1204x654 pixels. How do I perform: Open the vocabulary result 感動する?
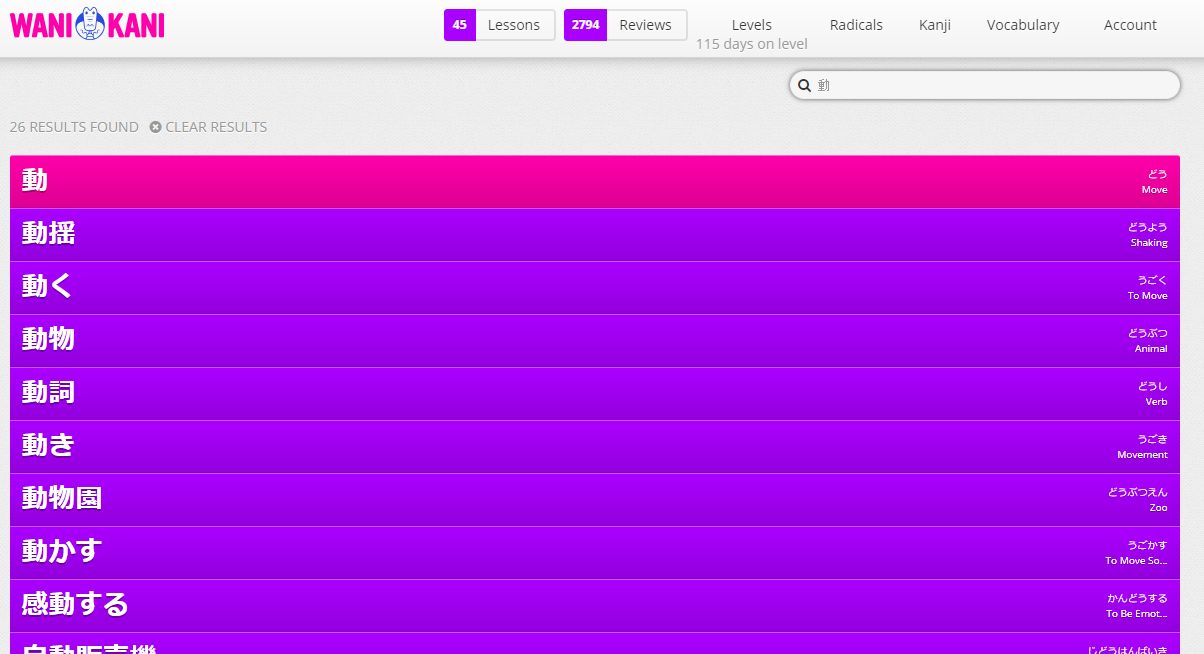point(595,606)
